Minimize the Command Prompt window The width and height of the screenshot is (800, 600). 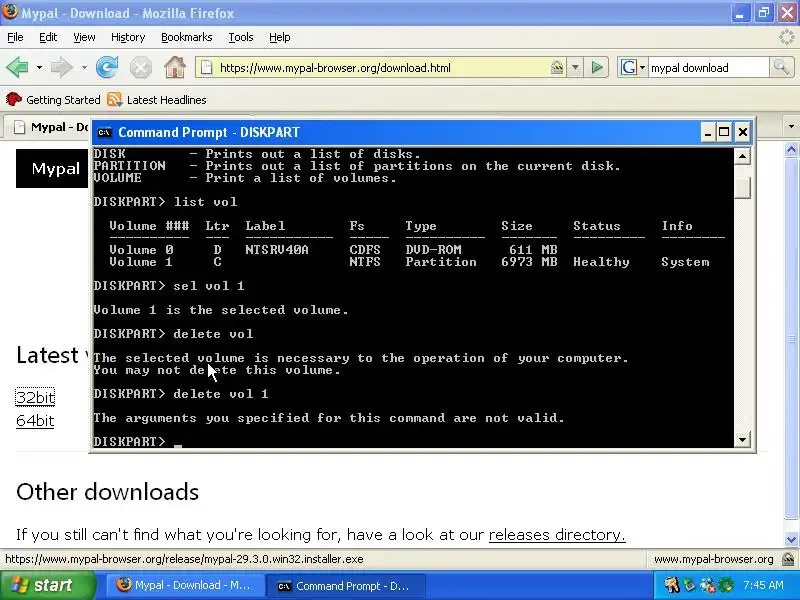point(707,133)
